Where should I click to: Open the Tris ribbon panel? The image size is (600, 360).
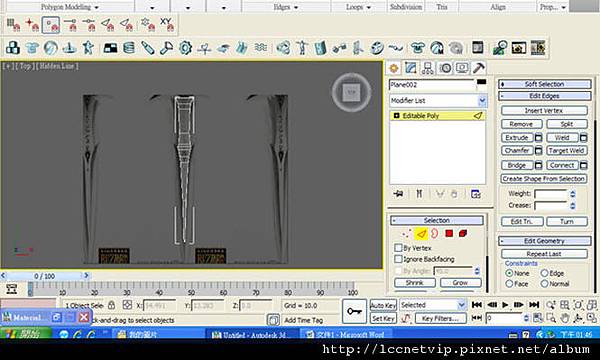442,7
